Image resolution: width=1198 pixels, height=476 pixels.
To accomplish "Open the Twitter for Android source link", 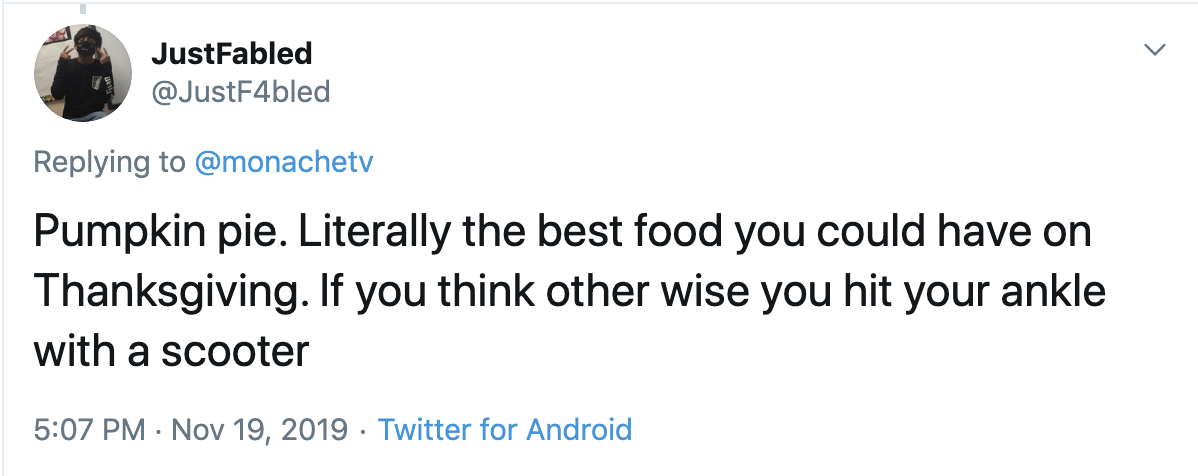I will coord(506,430).
